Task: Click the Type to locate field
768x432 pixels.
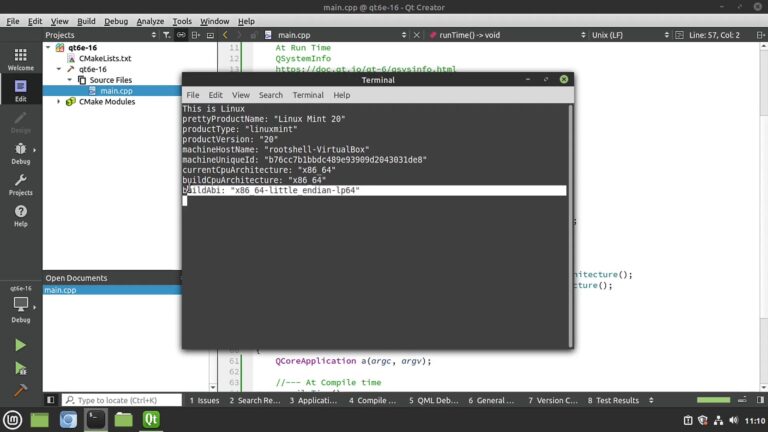Action: click(122, 400)
